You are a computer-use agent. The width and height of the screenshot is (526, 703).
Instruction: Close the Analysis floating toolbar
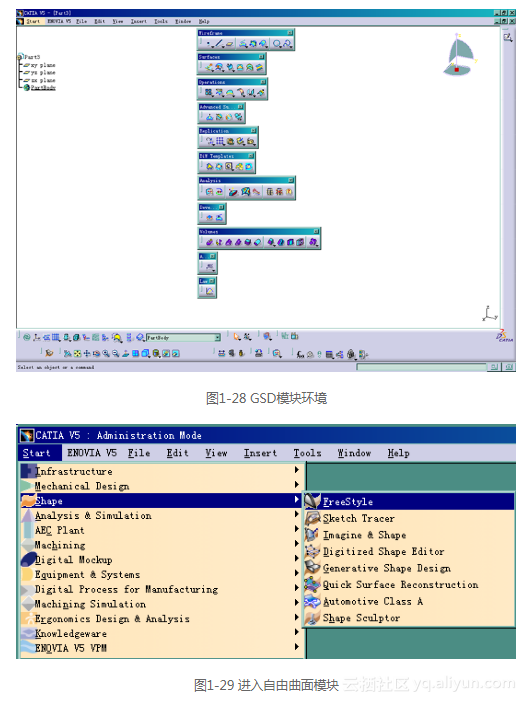(x=291, y=180)
